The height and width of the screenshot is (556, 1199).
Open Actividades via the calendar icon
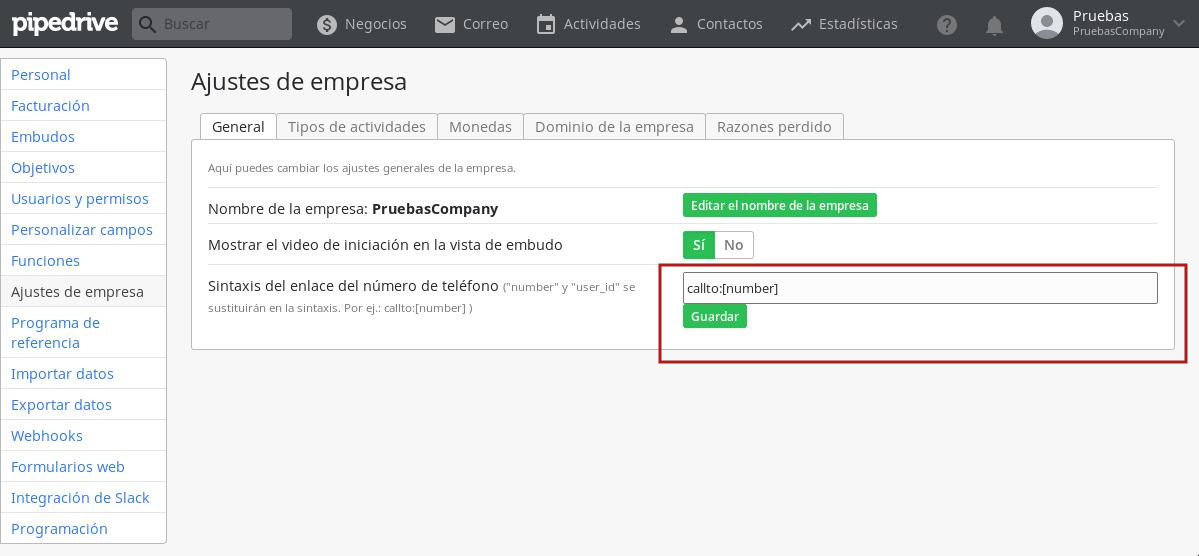[x=546, y=24]
